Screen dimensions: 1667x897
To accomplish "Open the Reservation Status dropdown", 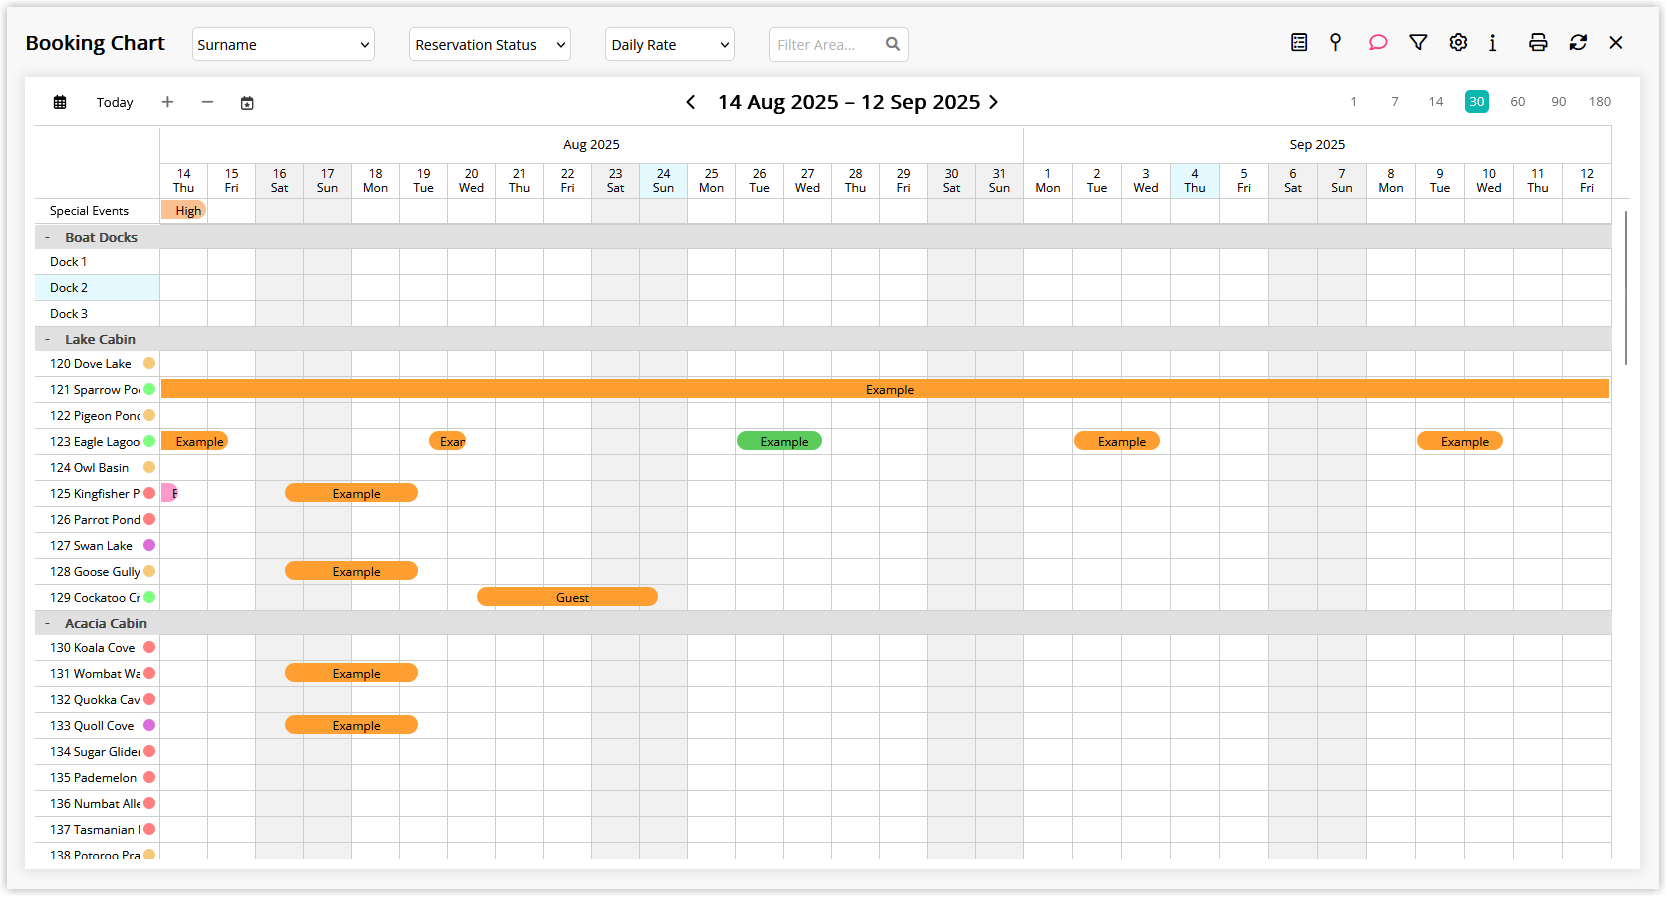I will pos(490,44).
